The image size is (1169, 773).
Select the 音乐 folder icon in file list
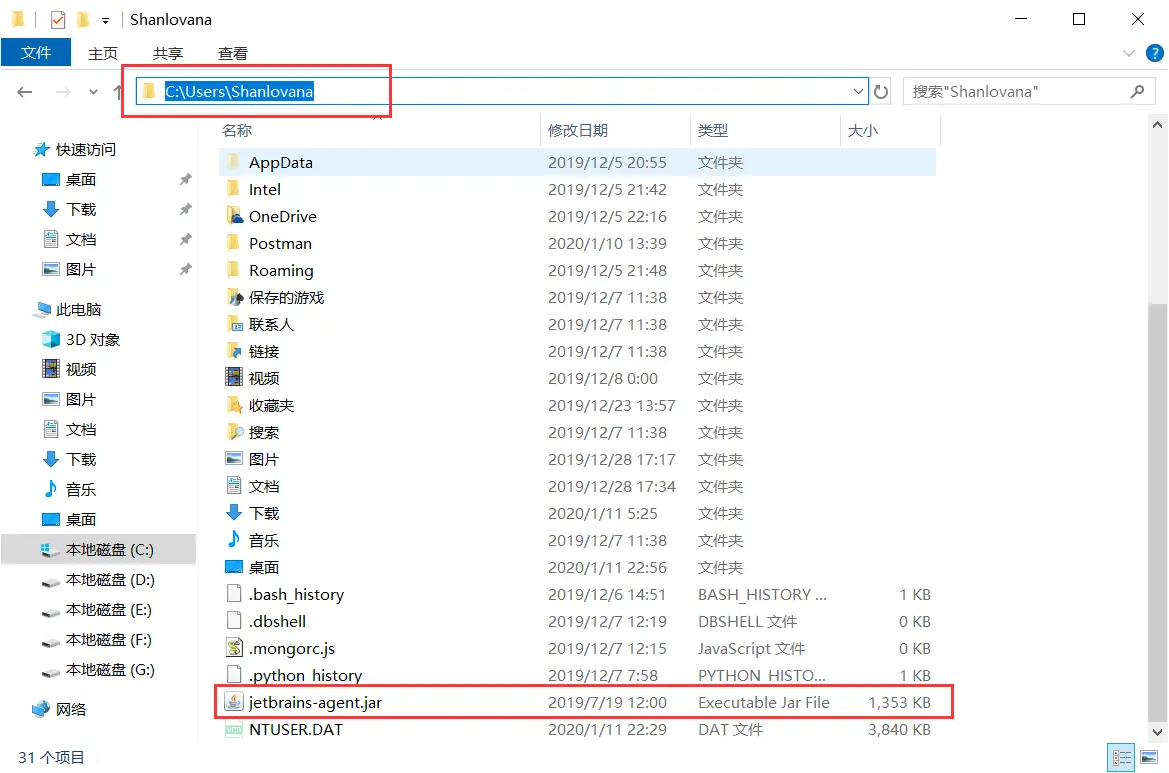pyautogui.click(x=234, y=540)
